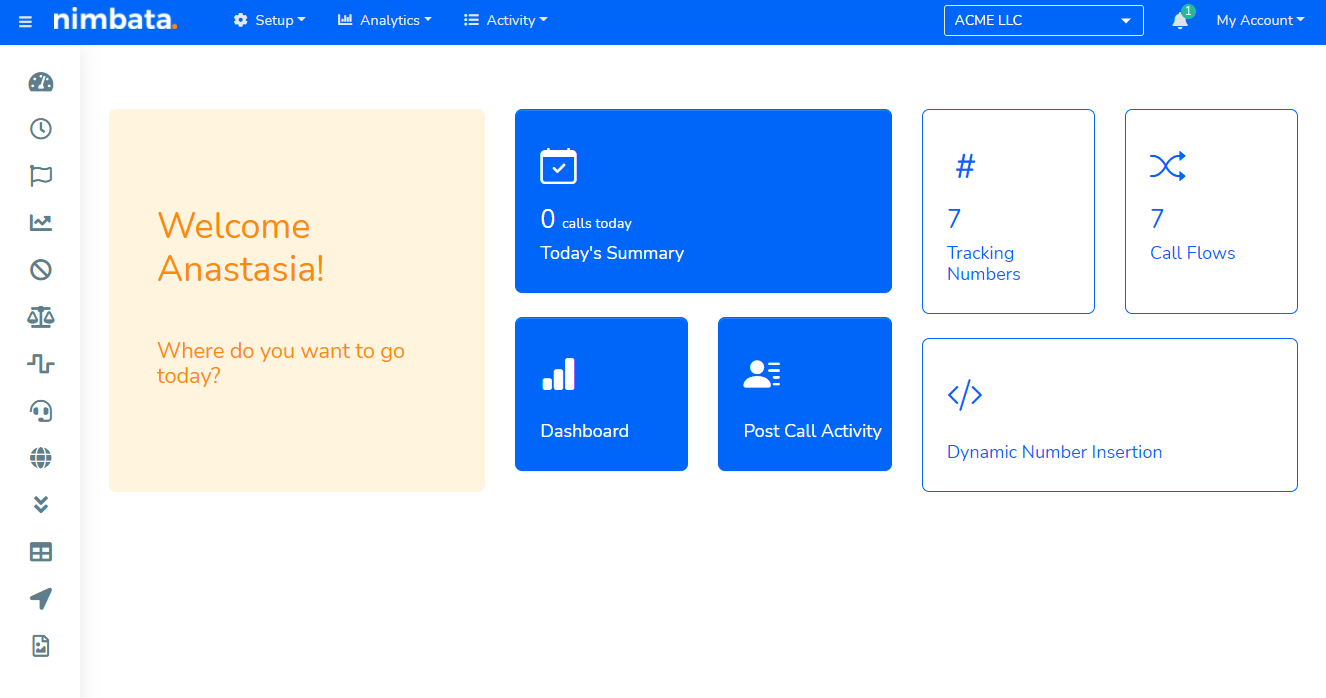Click the double chevron down sidebar icon
This screenshot has width=1326, height=698.
pos(41,504)
